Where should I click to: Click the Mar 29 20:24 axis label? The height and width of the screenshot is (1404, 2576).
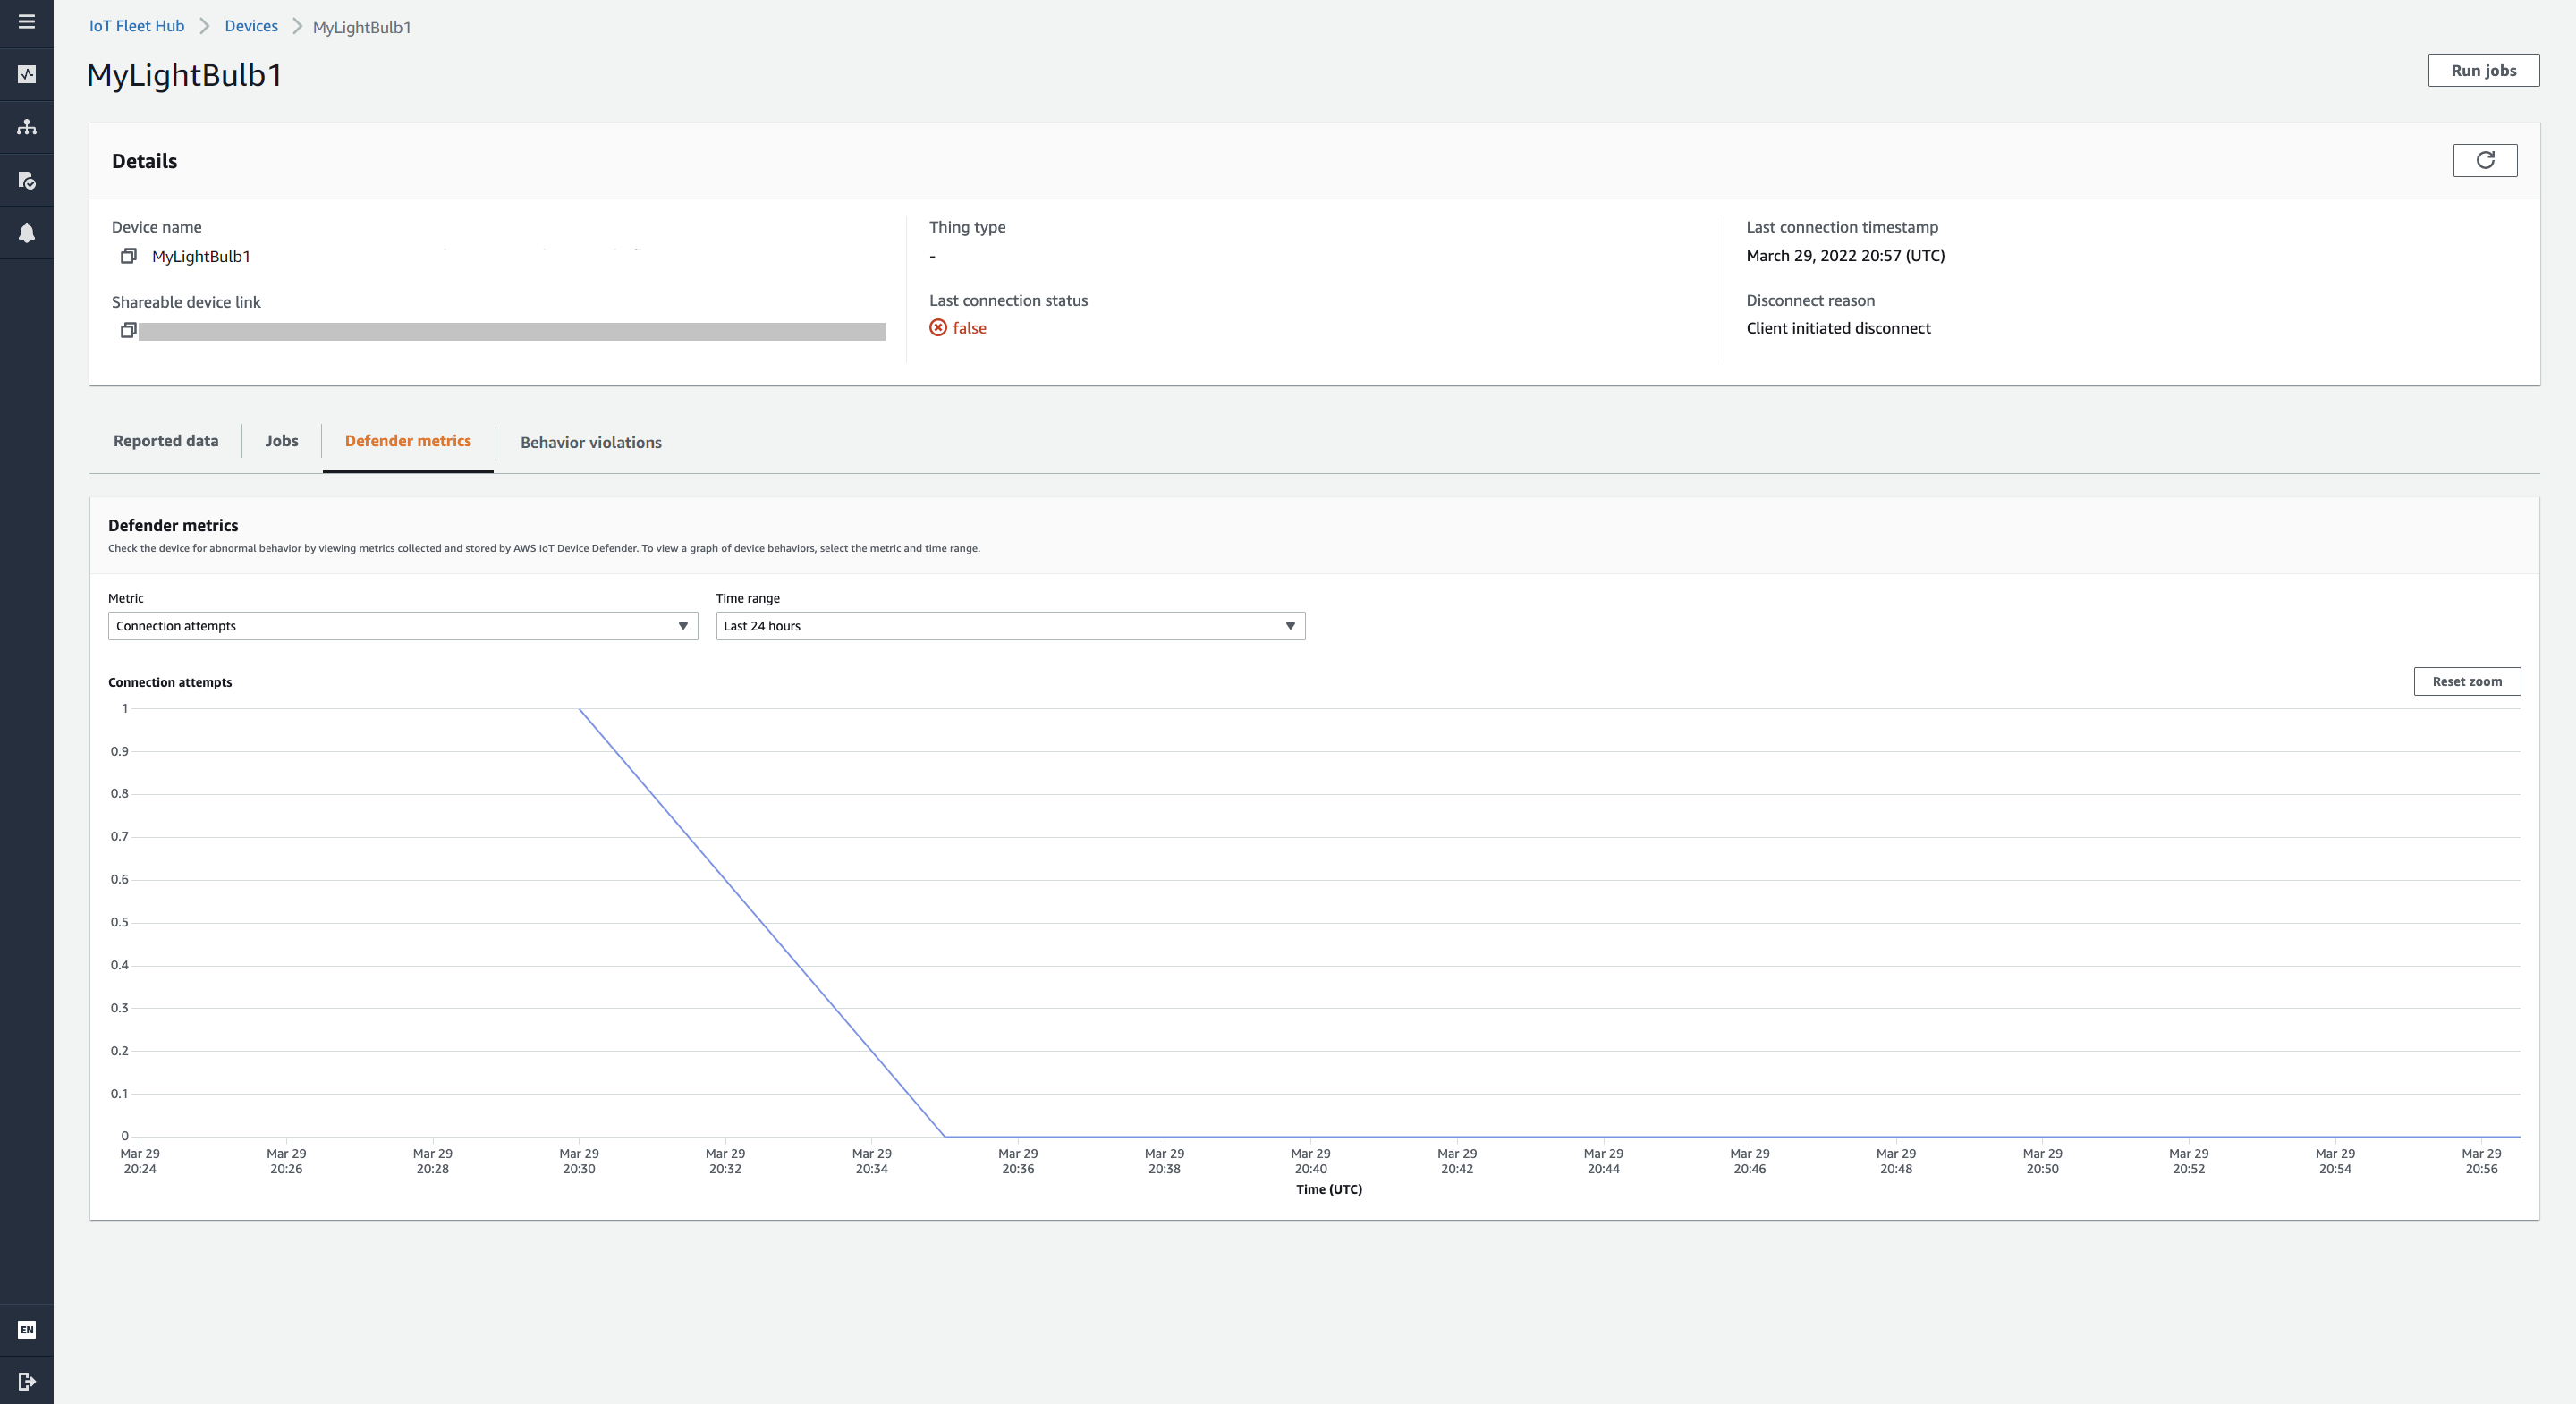click(x=140, y=1161)
